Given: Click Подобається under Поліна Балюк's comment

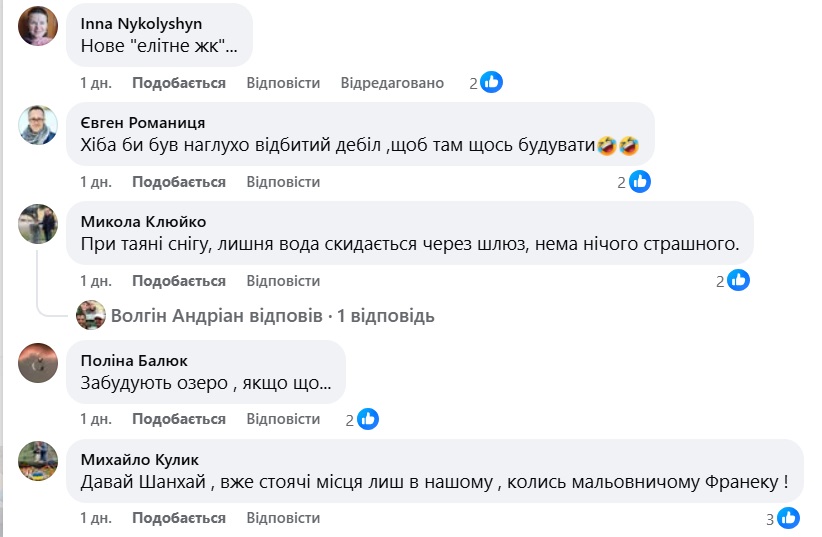Looking at the screenshot, I should point(179,419).
